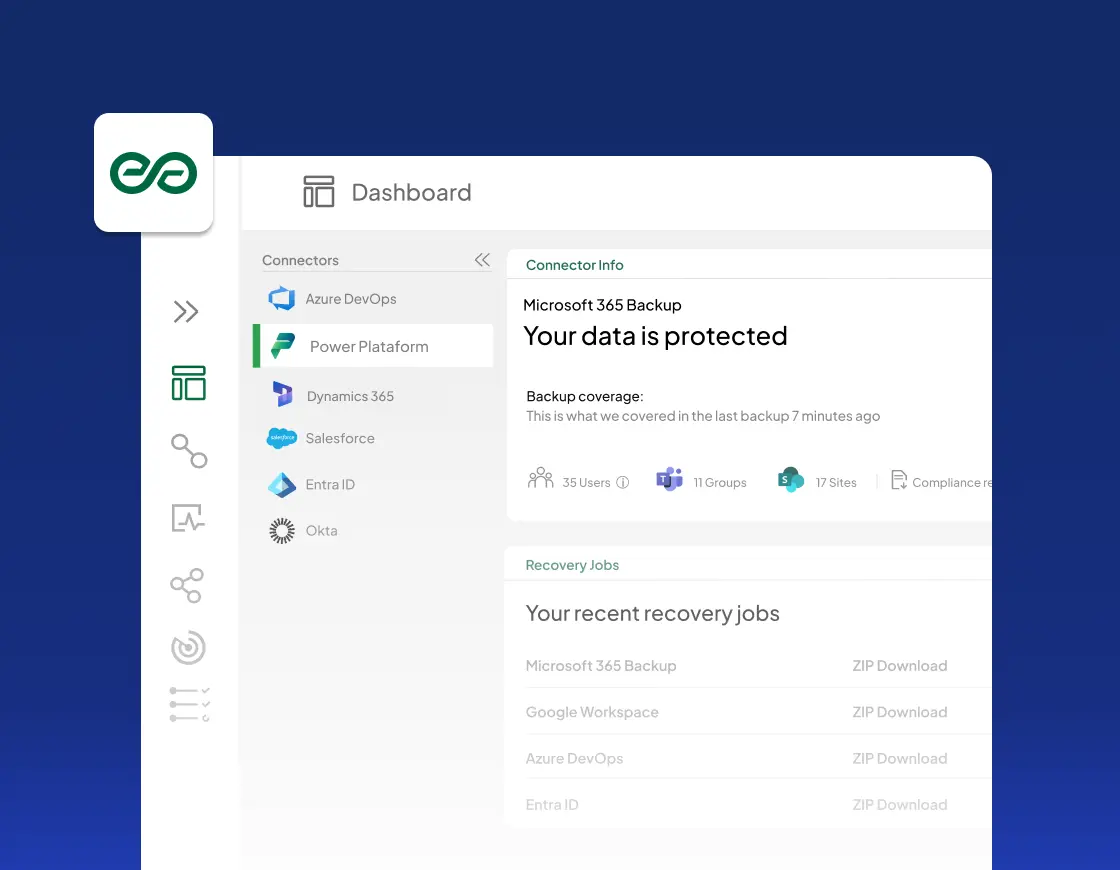Image resolution: width=1120 pixels, height=870 pixels.
Task: Open the Power Platform connector
Action: pos(370,345)
